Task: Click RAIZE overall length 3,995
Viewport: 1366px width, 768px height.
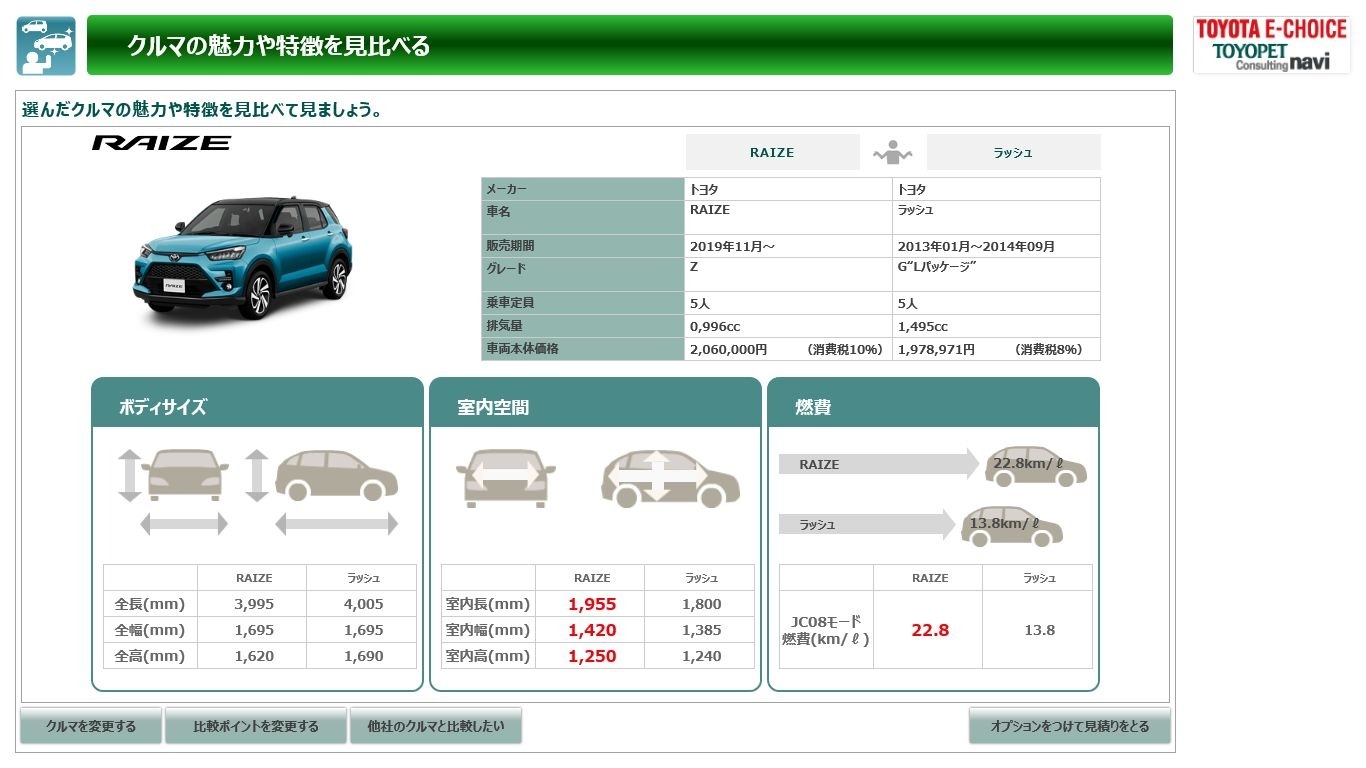Action: pyautogui.click(x=254, y=604)
